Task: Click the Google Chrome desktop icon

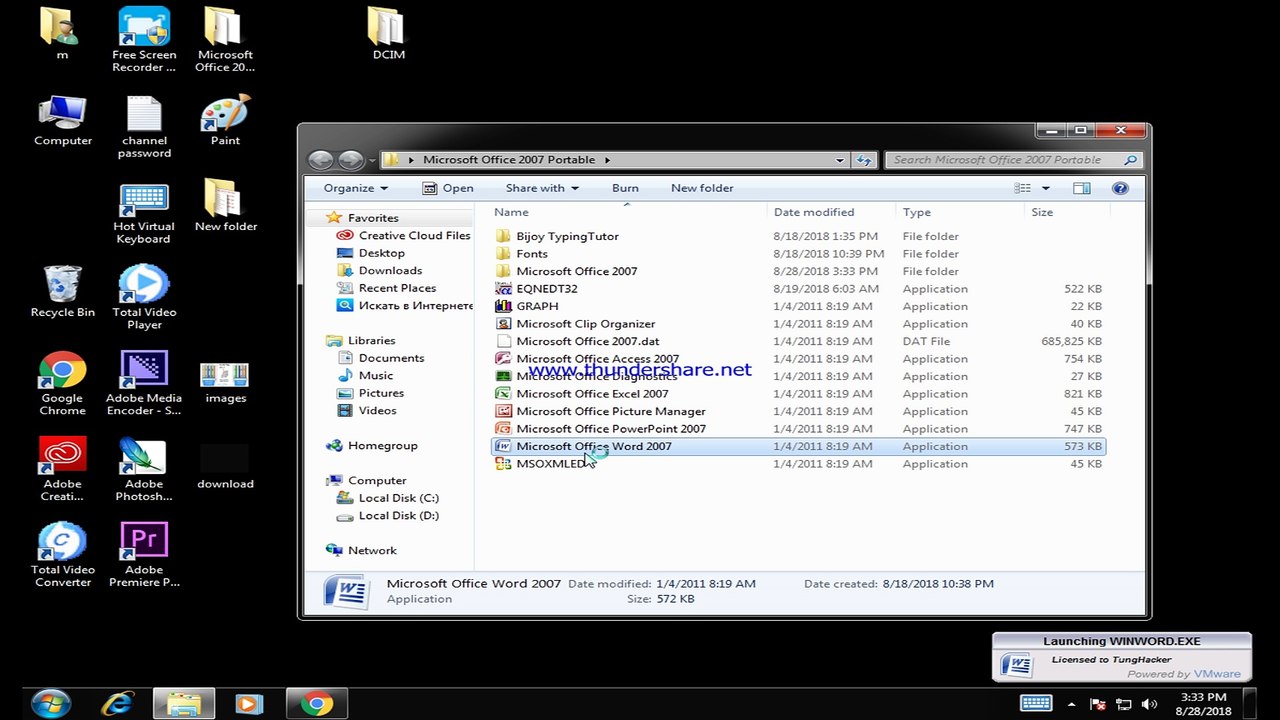Action: [62, 372]
